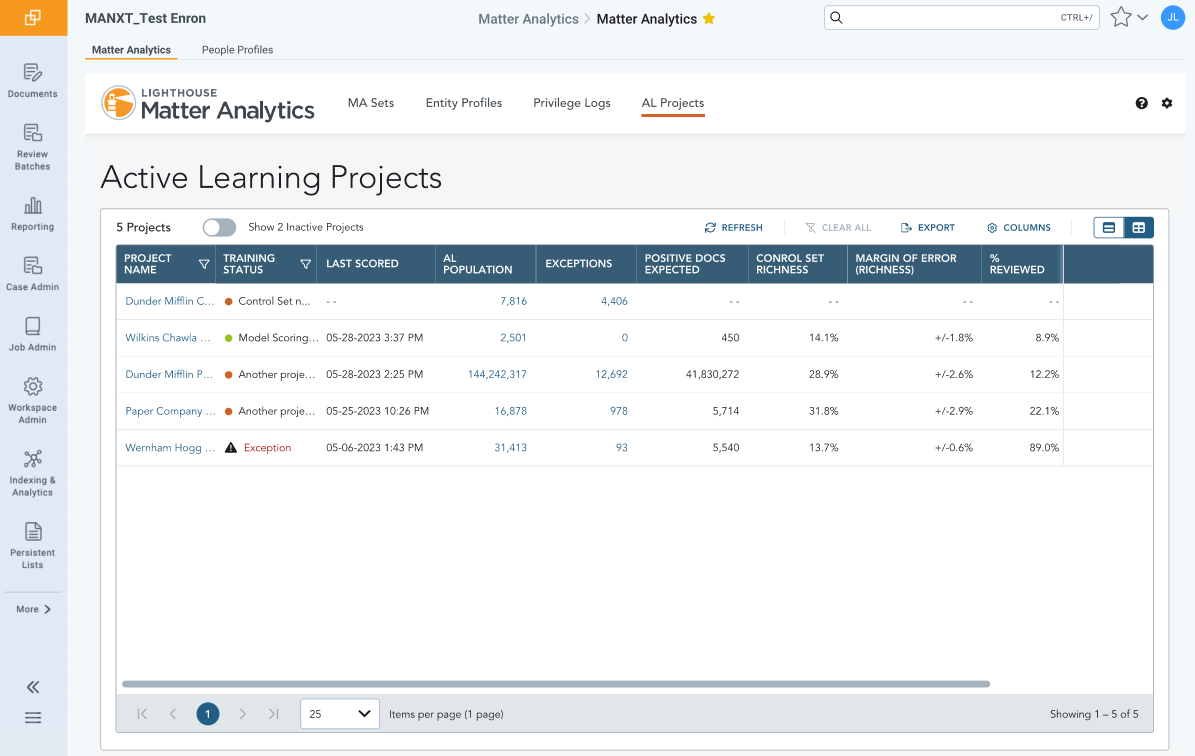
Task: Open AL population 144,242,317 link
Action: pyautogui.click(x=497, y=374)
